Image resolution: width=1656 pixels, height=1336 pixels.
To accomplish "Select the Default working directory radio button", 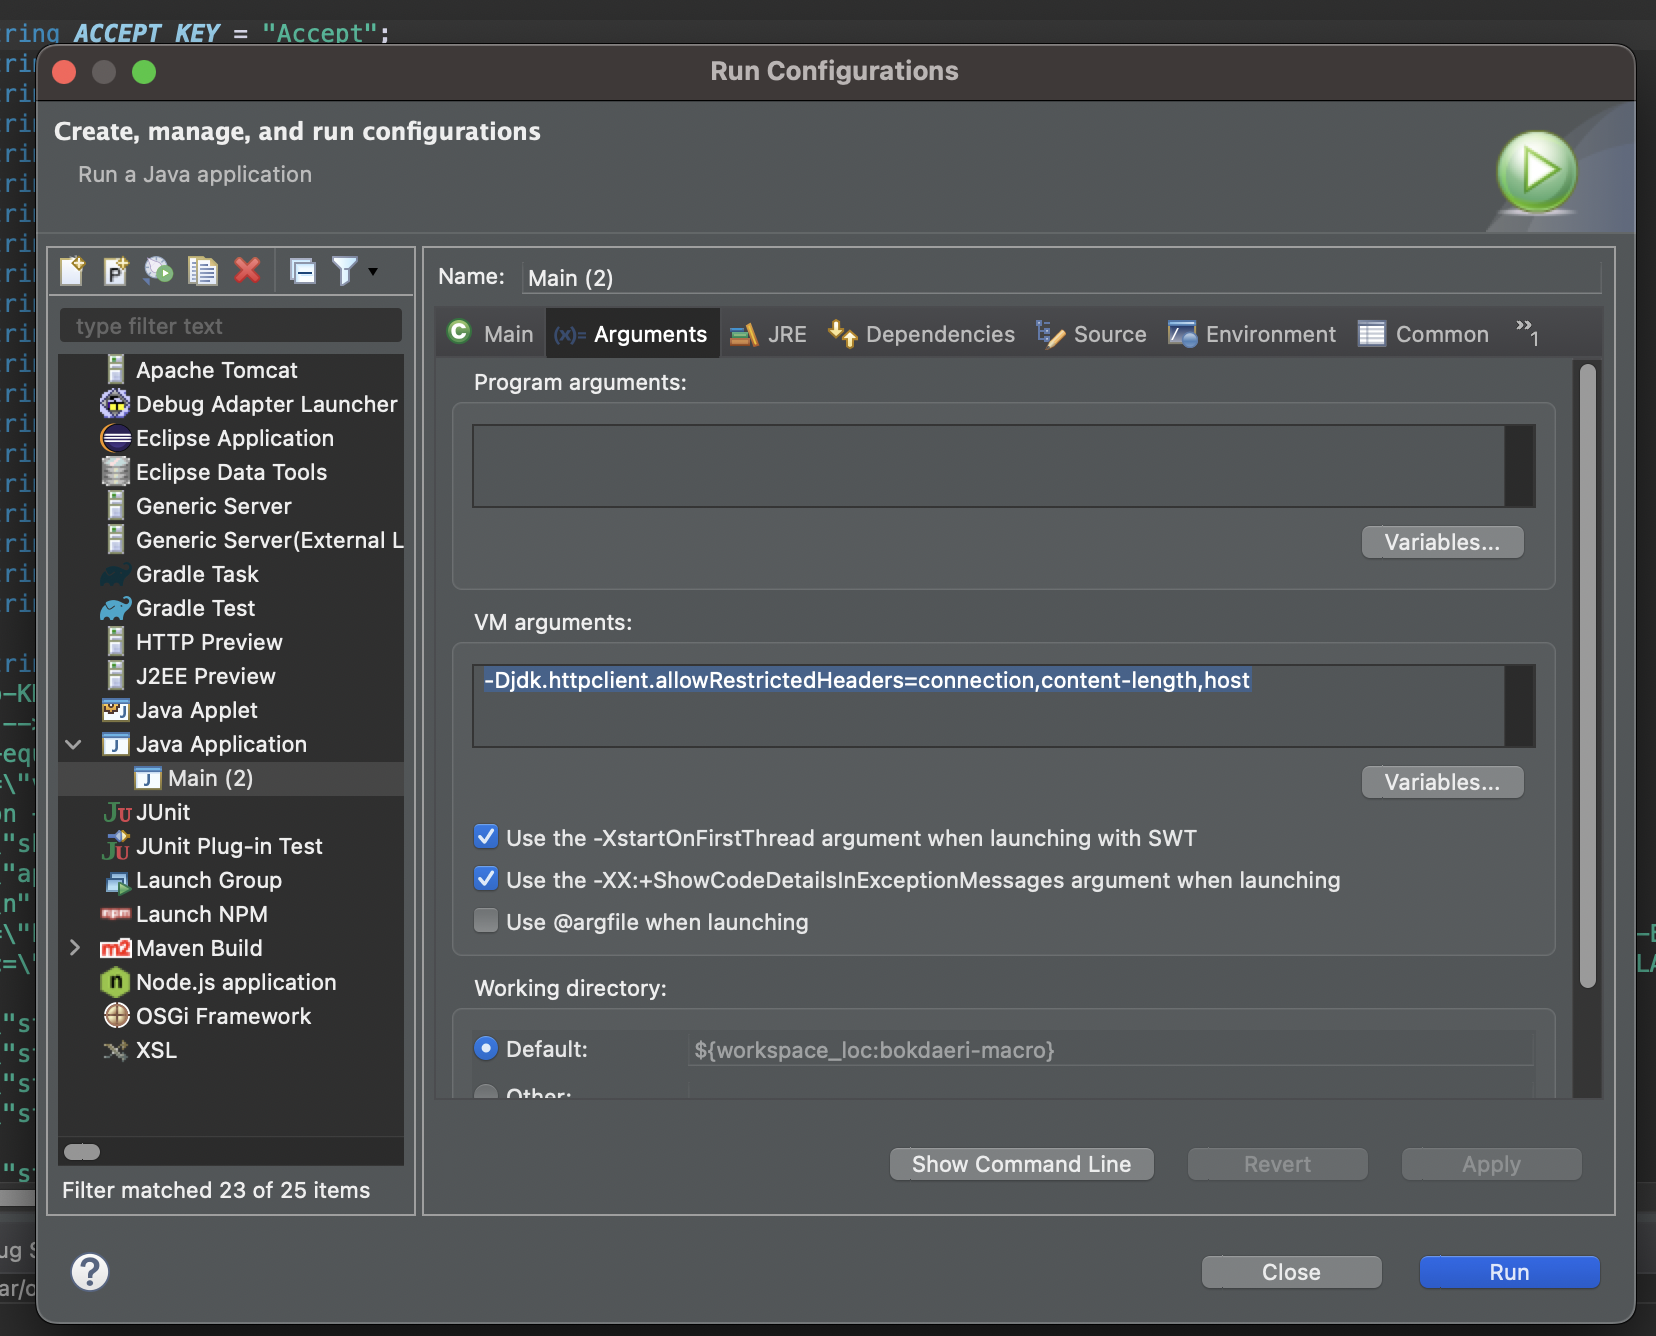I will tap(486, 1048).
